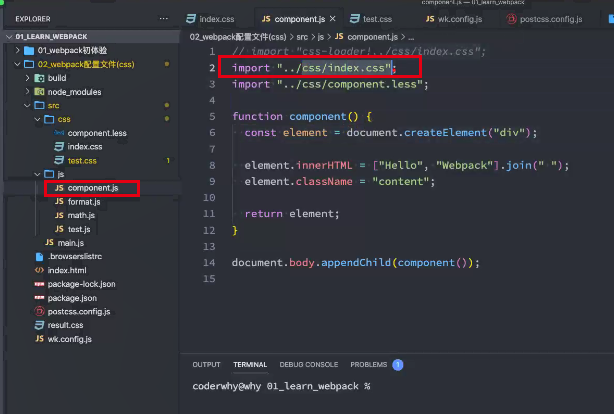This screenshot has width=614, height=414.
Task: Open main.js in the explorer
Action: pyautogui.click(x=70, y=243)
